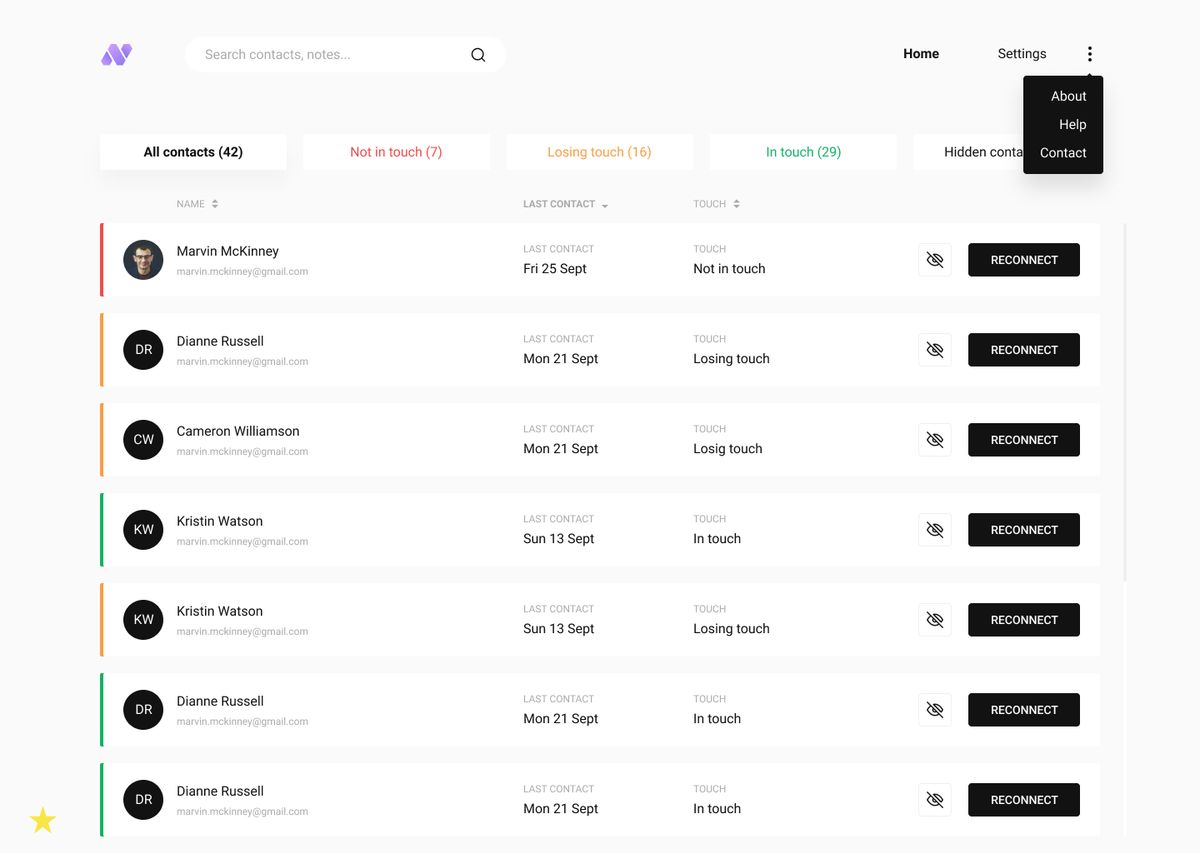Click the app logo in the top left

coord(115,55)
